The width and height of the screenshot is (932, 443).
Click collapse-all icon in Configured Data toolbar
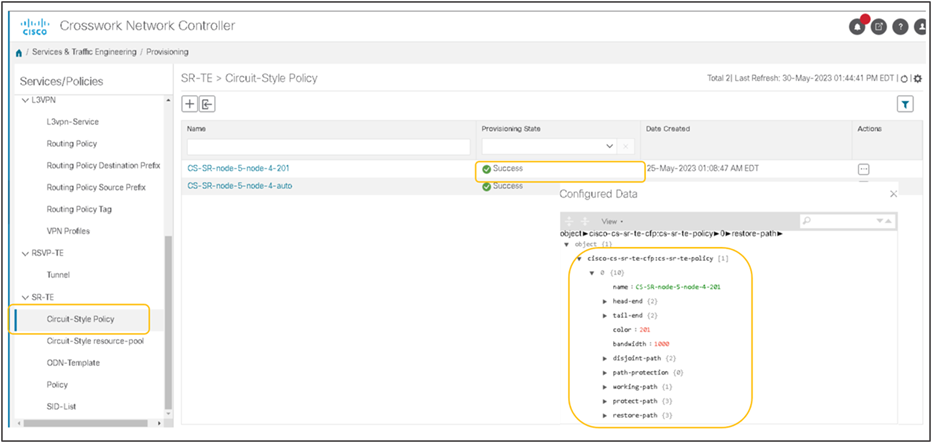click(x=584, y=221)
